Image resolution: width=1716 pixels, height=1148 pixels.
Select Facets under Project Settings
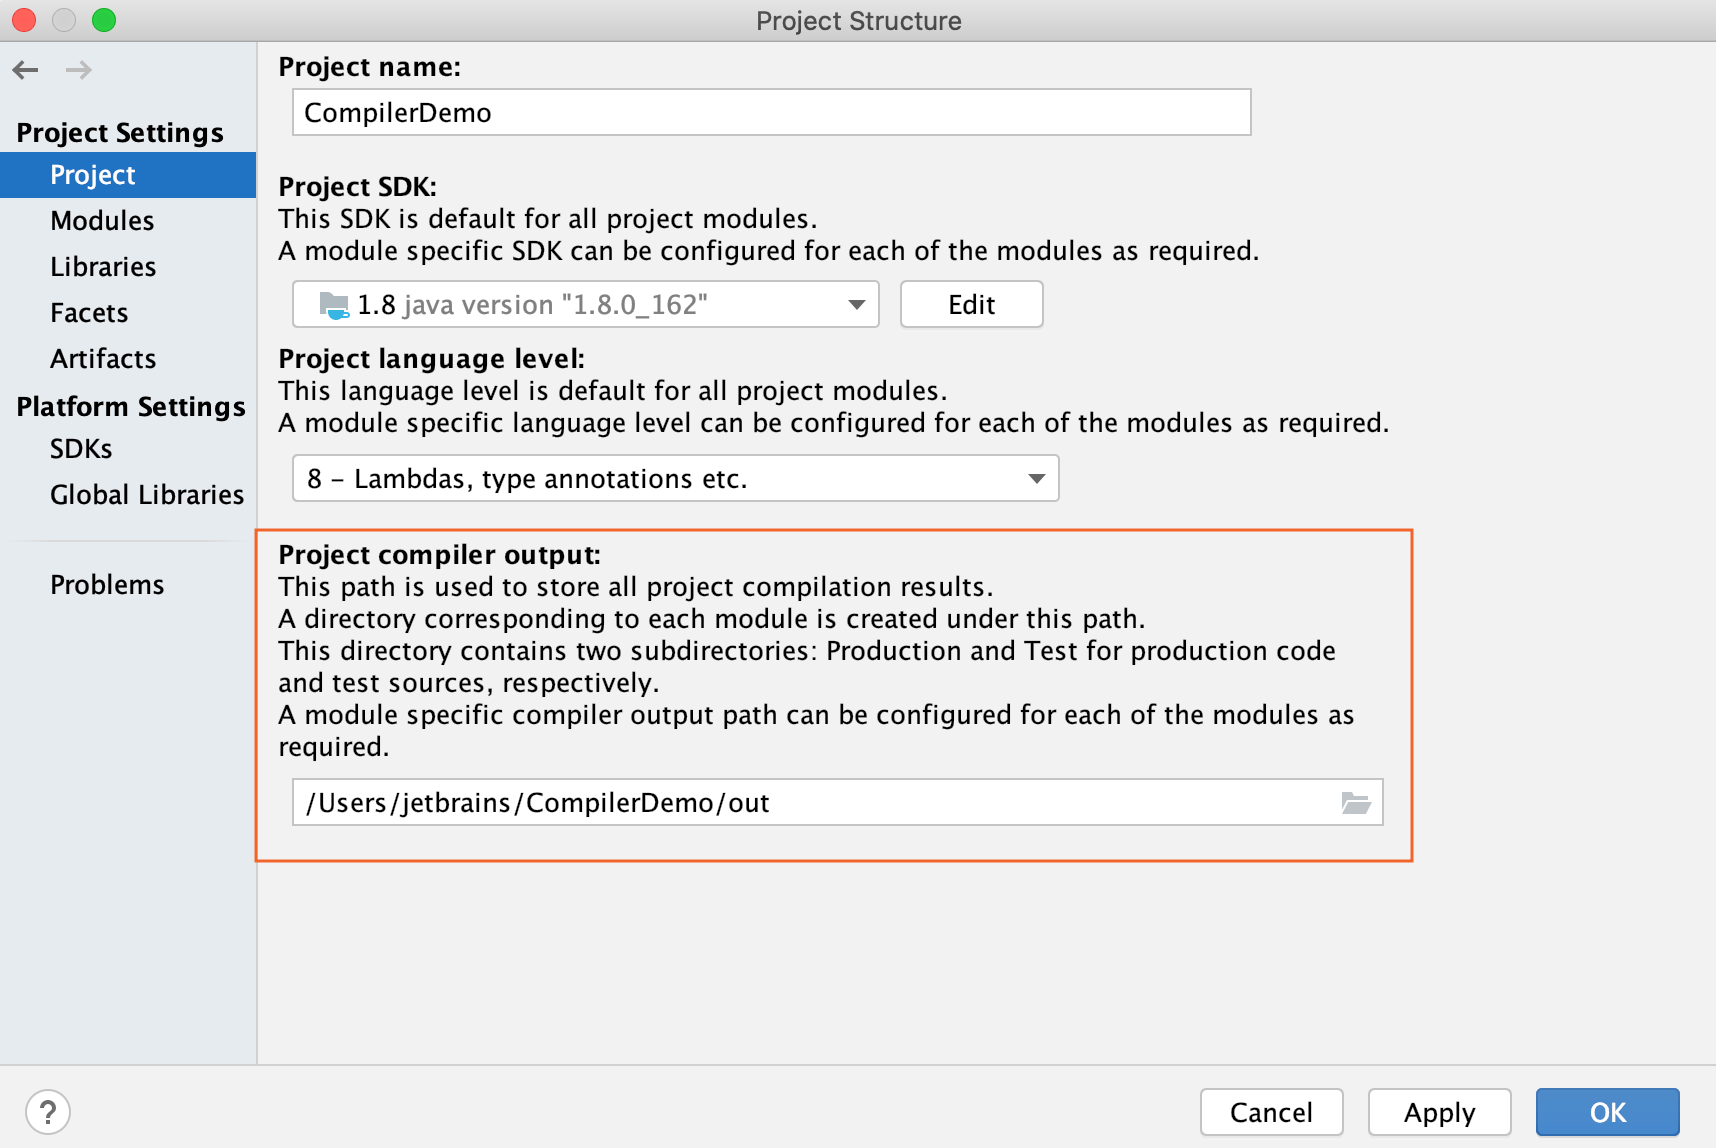coord(89,312)
